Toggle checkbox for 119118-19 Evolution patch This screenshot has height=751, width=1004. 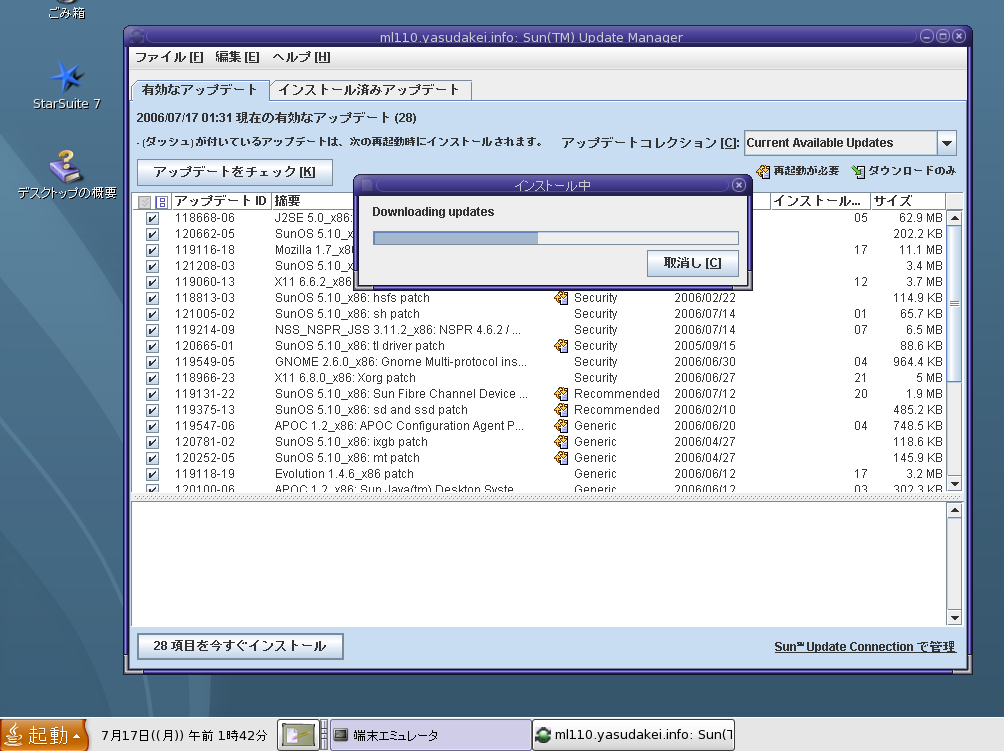tap(152, 474)
